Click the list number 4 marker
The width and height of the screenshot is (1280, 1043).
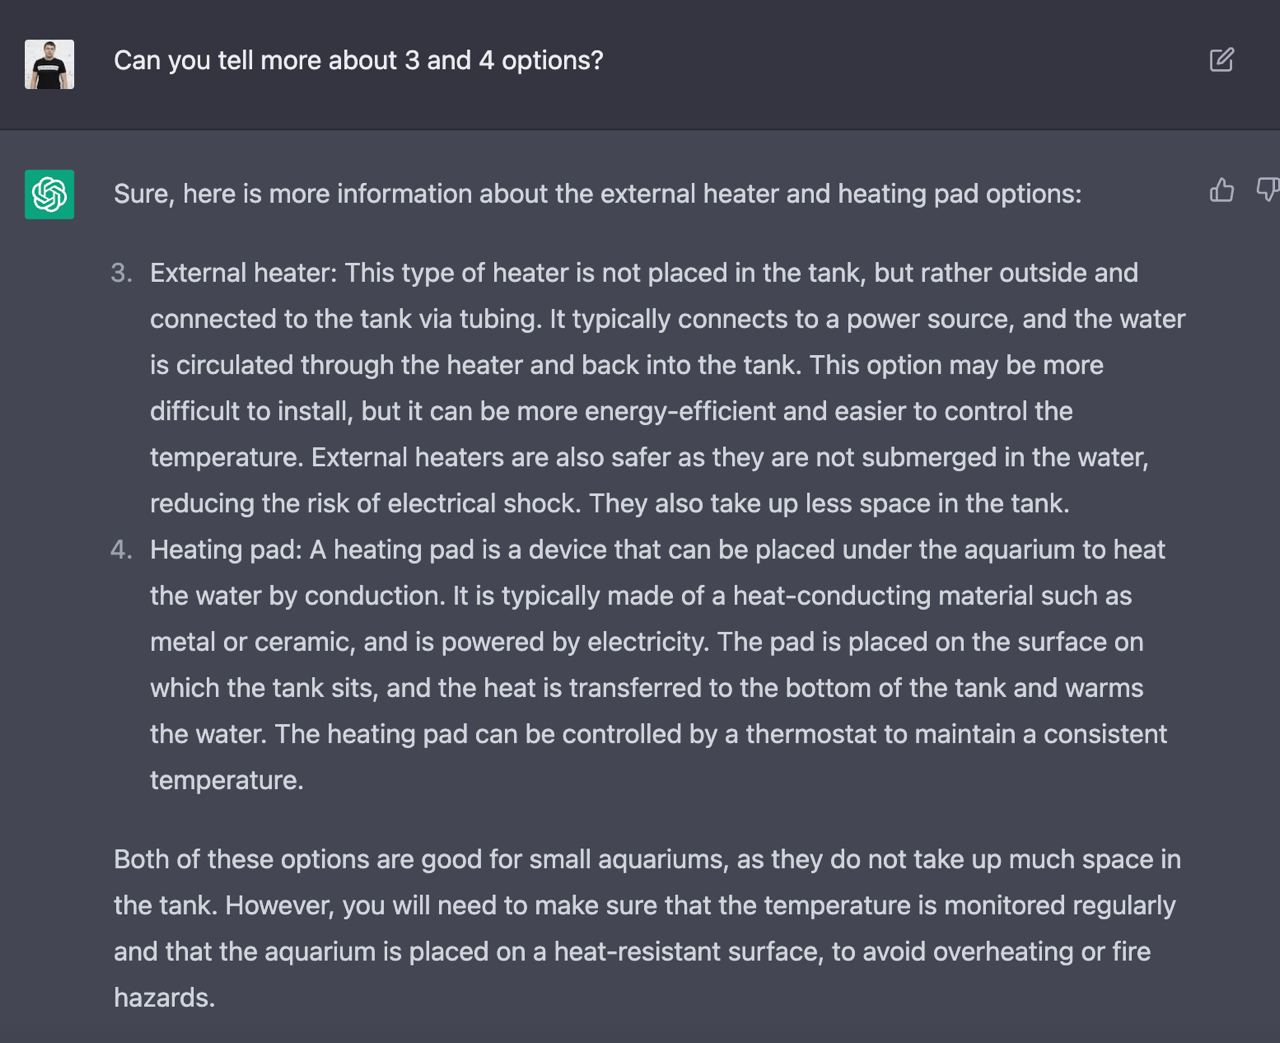pyautogui.click(x=121, y=550)
